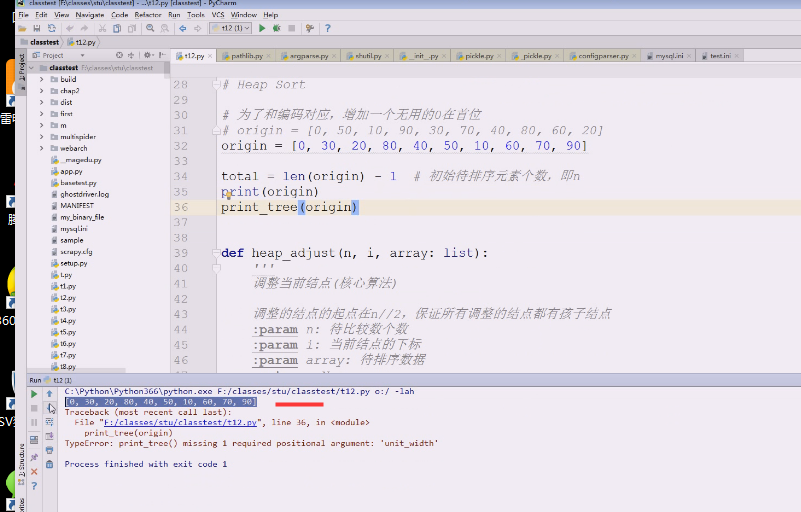Open Structure side tool window
The image size is (801, 512).
(x=21, y=464)
